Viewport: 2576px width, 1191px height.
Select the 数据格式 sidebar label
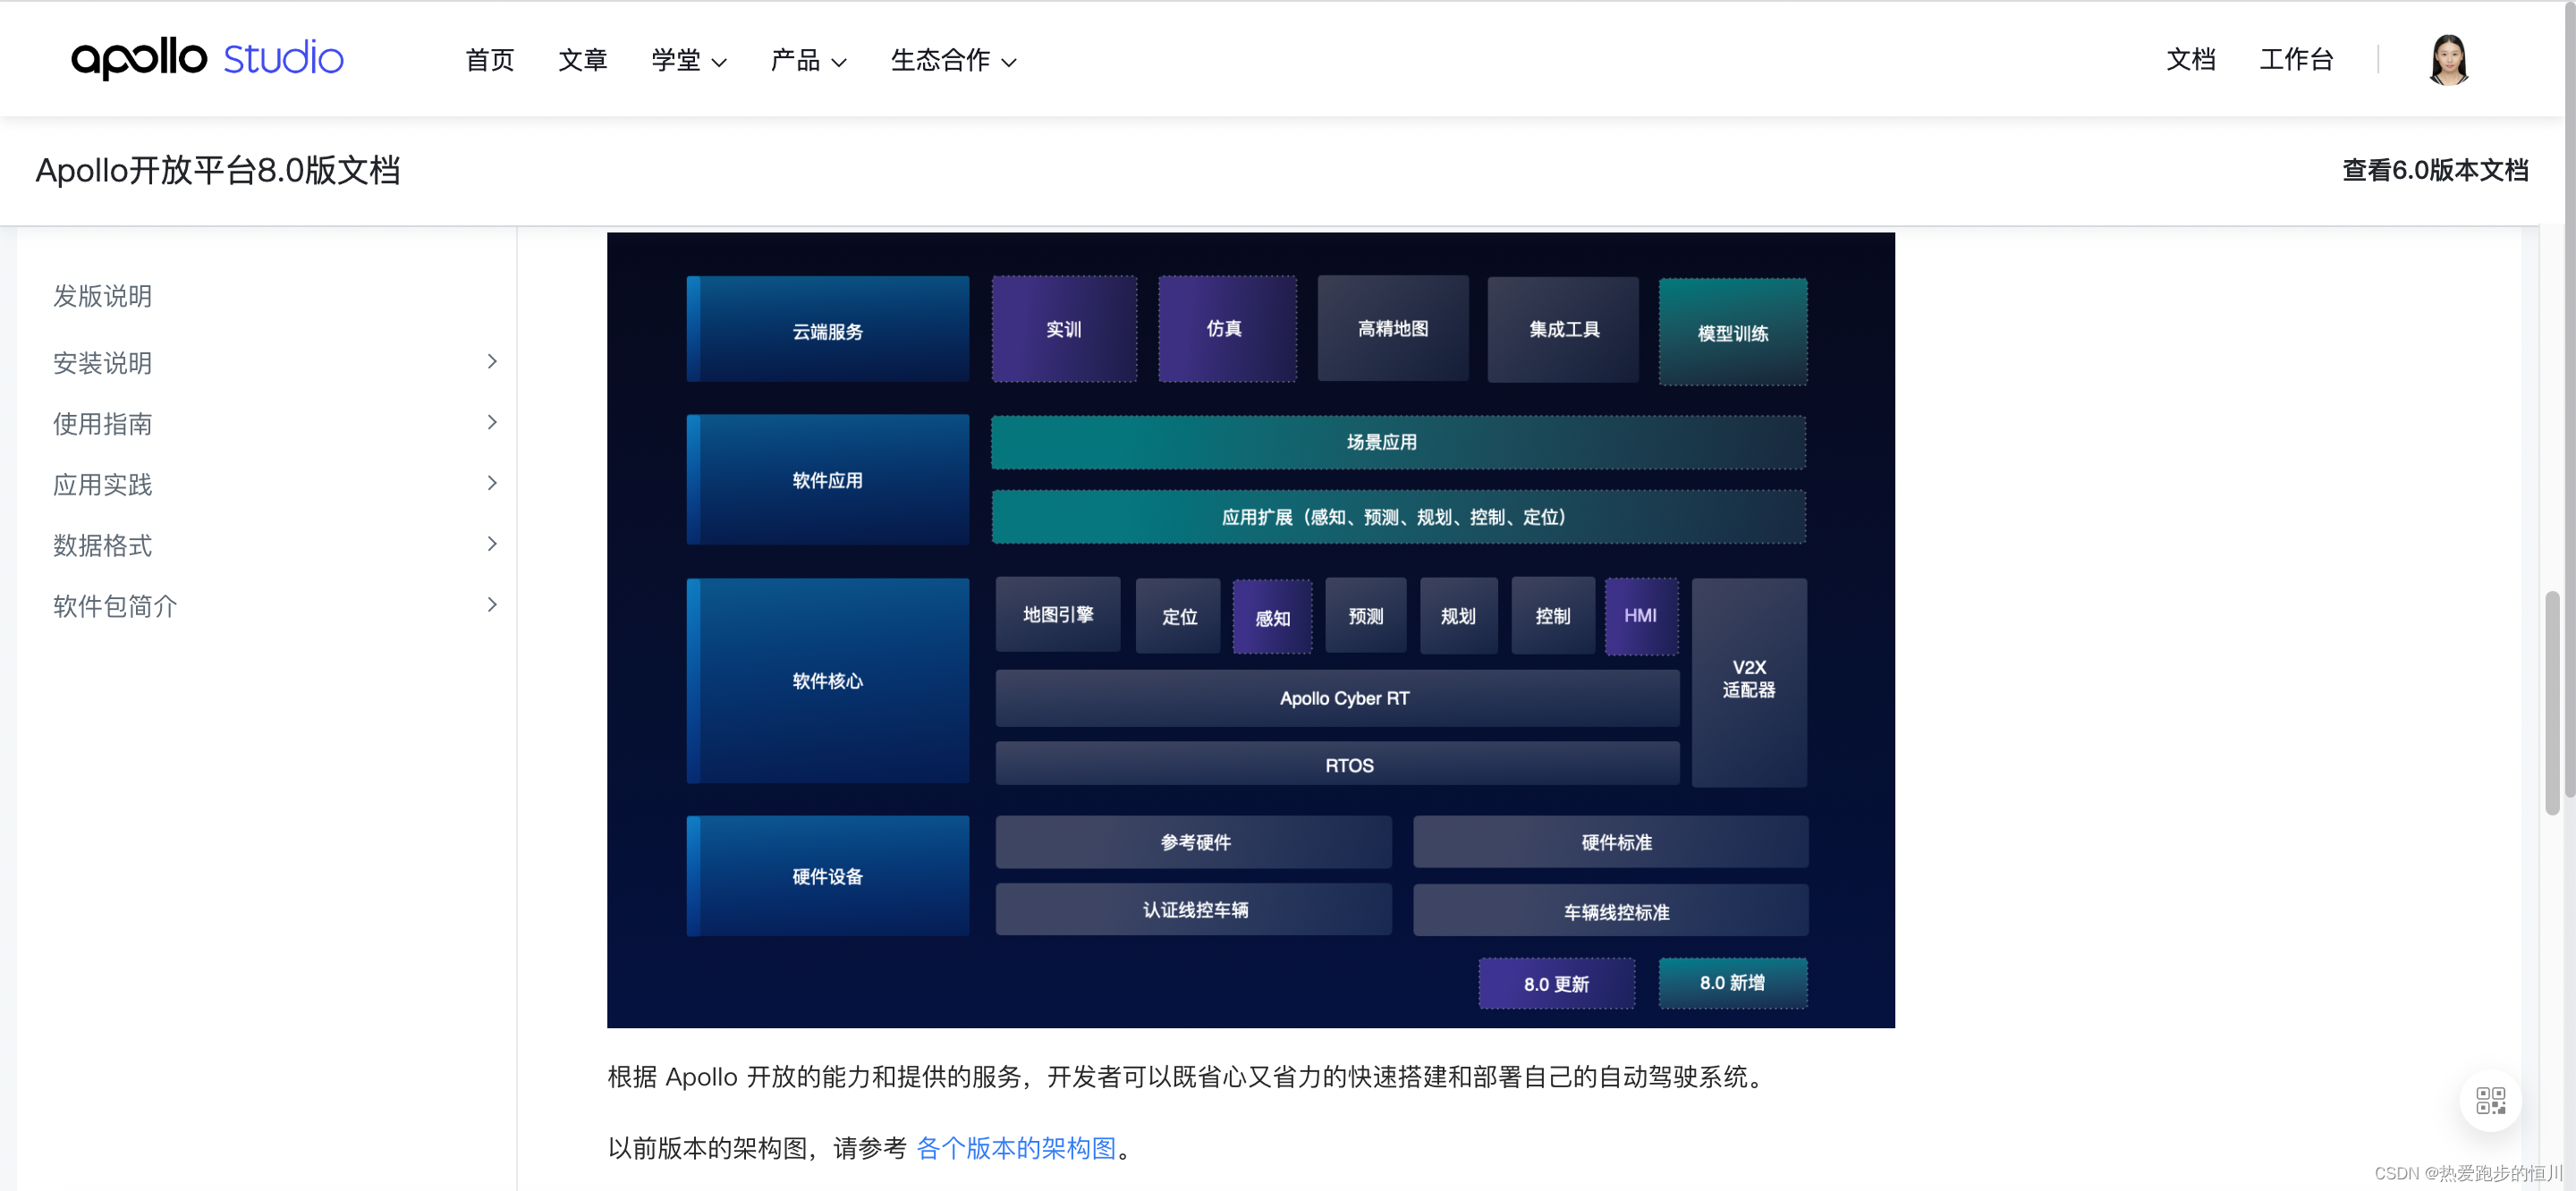click(x=102, y=545)
